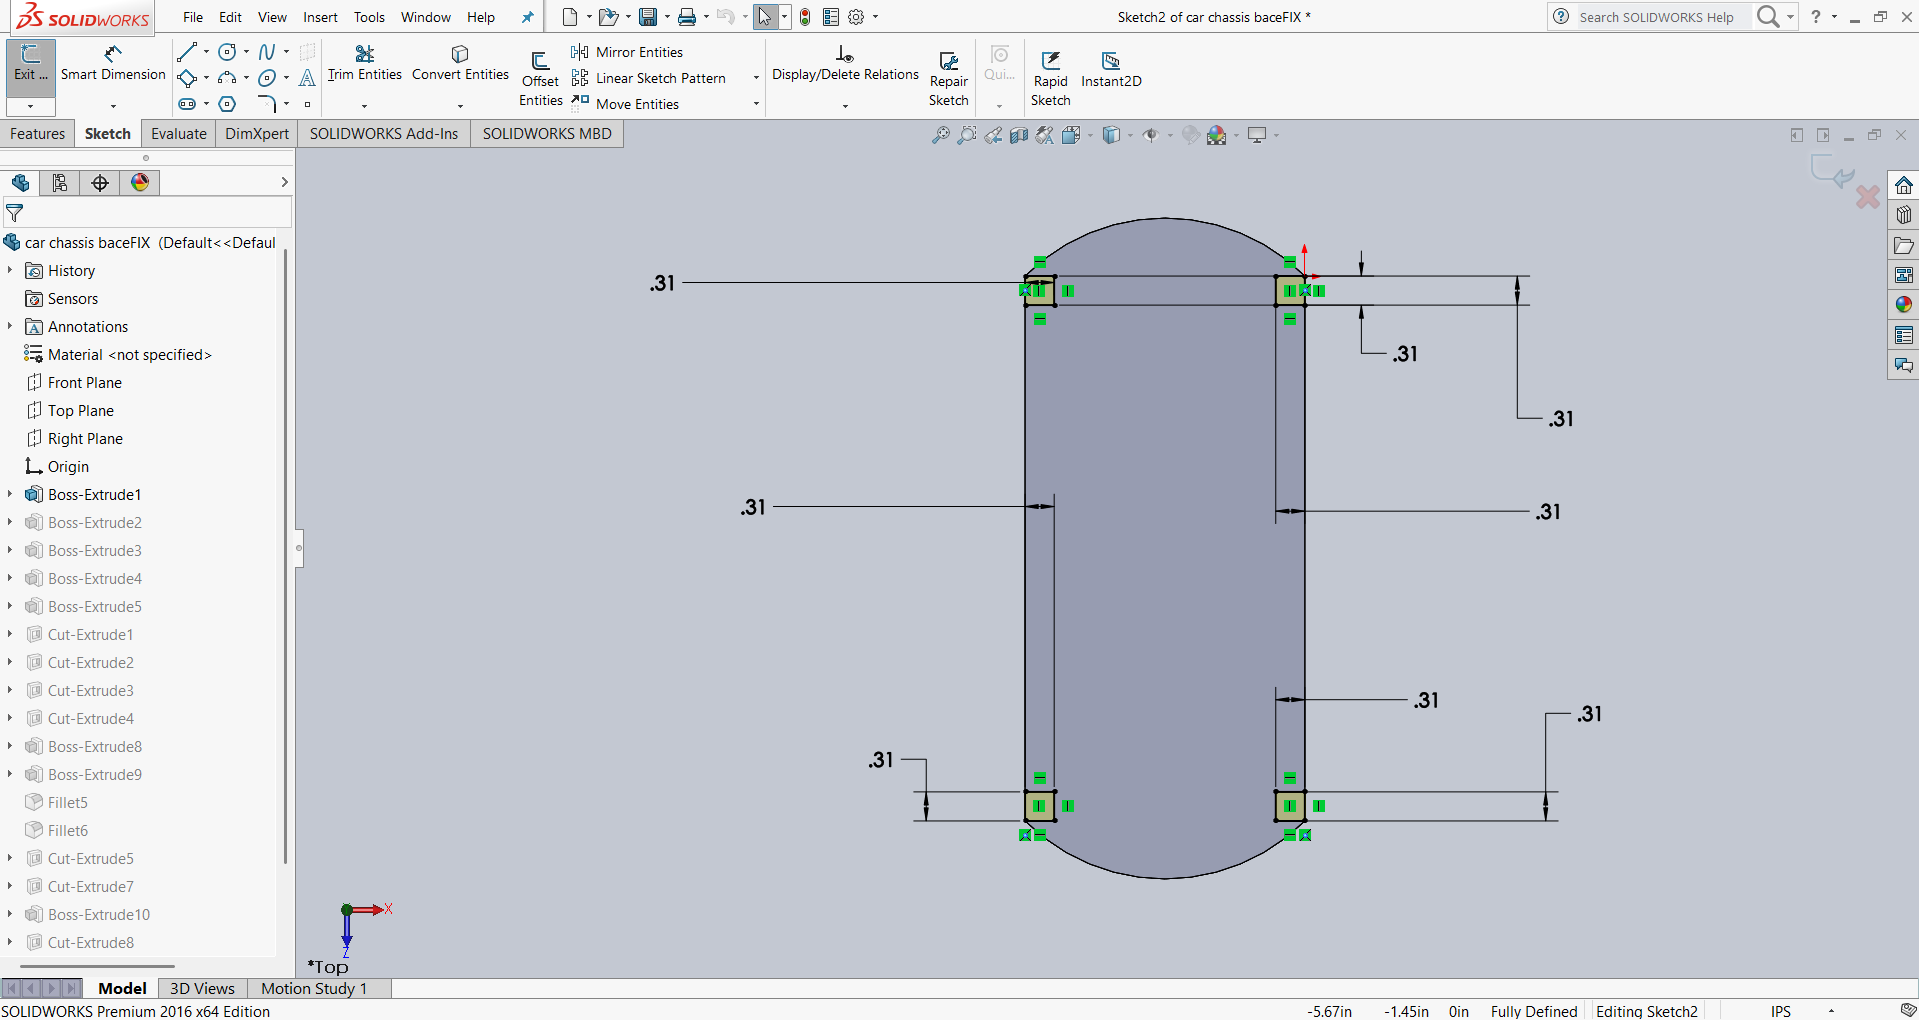
Task: Click the Zoom to Fit icon
Action: (941, 135)
